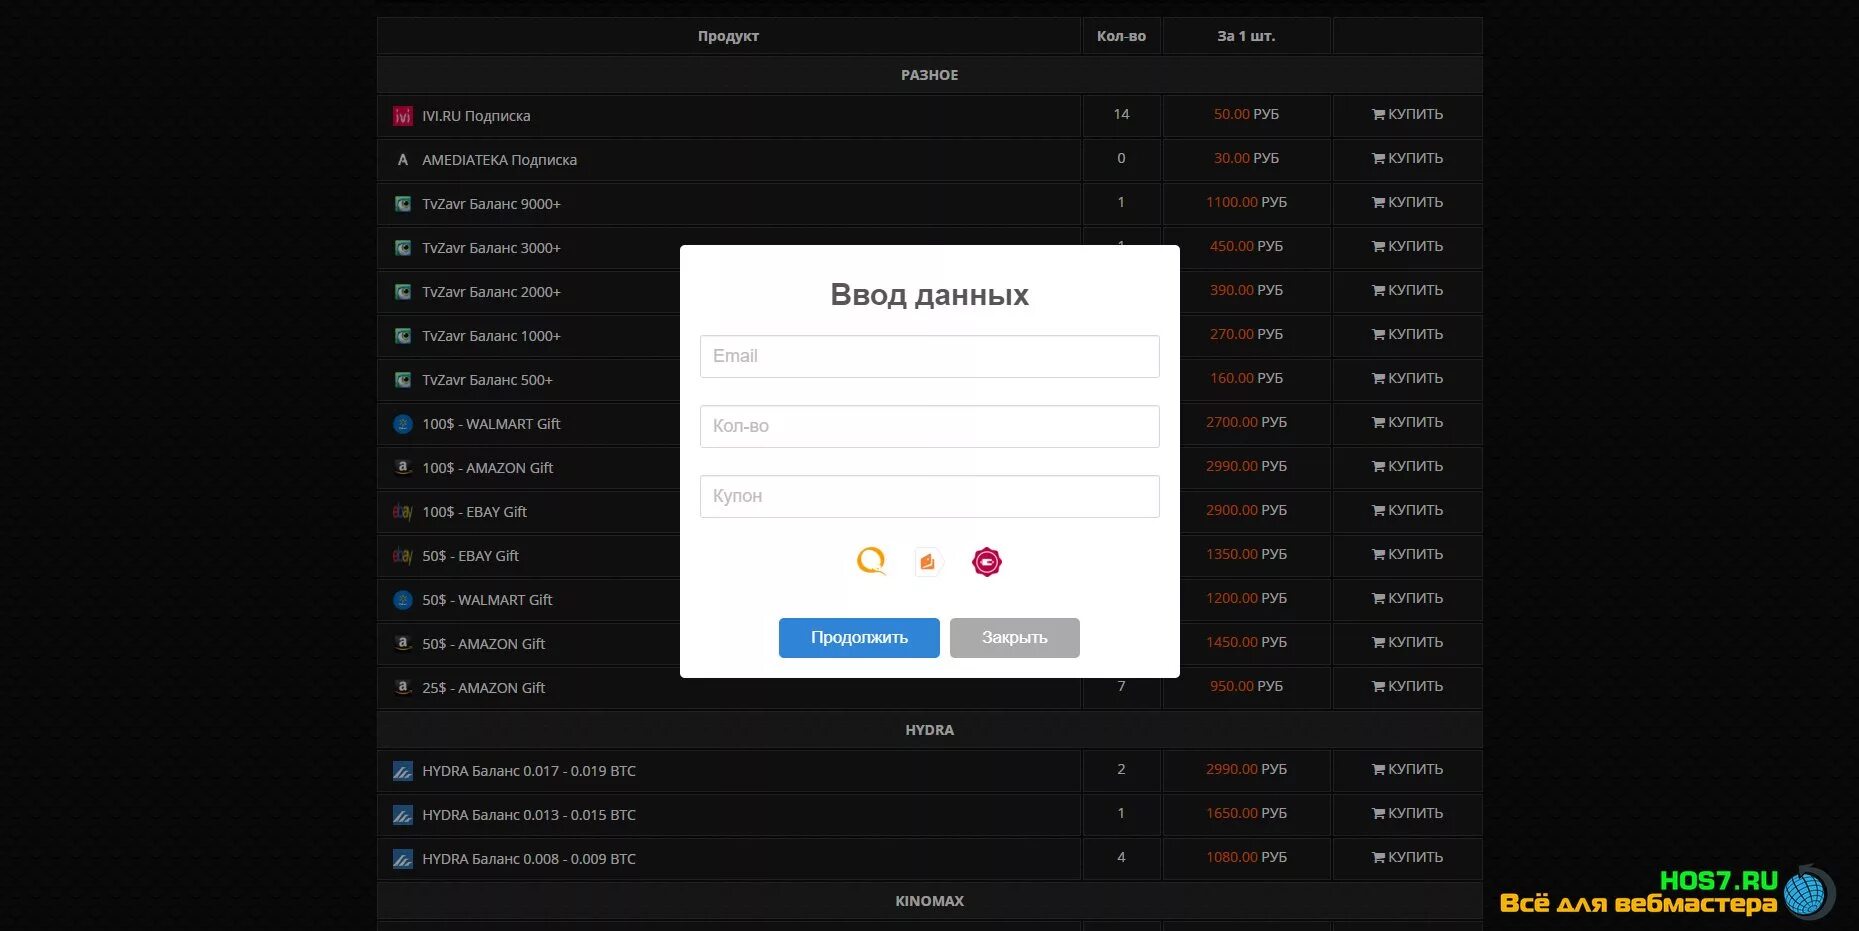Click the HYDRA 0.013 - 0.015 BTC icon
The image size is (1859, 931).
pos(403,815)
